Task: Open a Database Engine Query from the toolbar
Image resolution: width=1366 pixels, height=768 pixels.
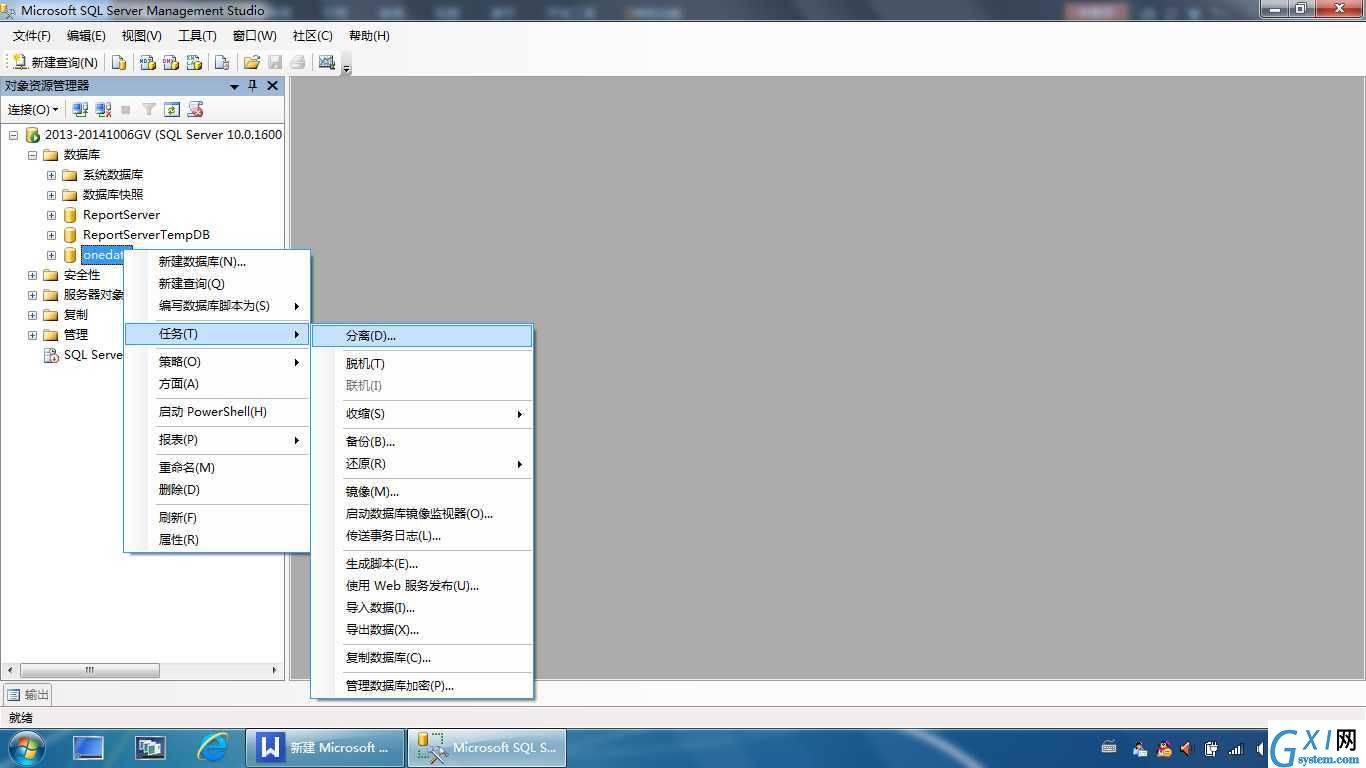Action: pyautogui.click(x=119, y=62)
